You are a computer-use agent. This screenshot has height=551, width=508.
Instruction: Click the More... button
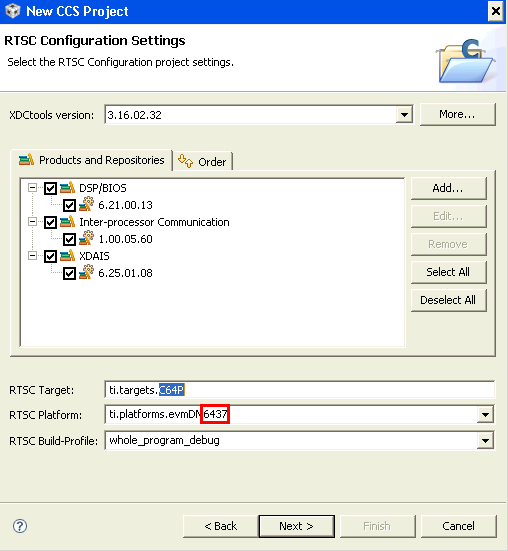coord(458,114)
